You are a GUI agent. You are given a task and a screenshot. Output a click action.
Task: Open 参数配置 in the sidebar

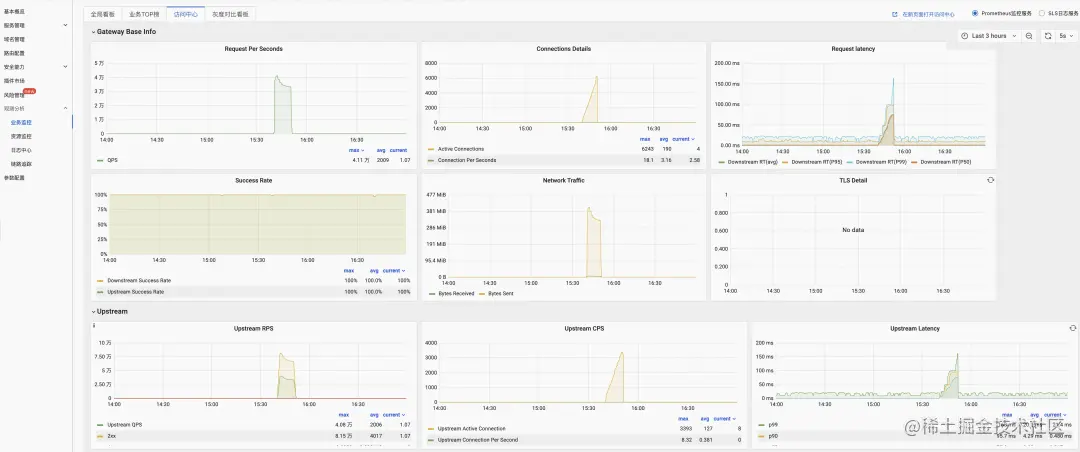[x=14, y=178]
